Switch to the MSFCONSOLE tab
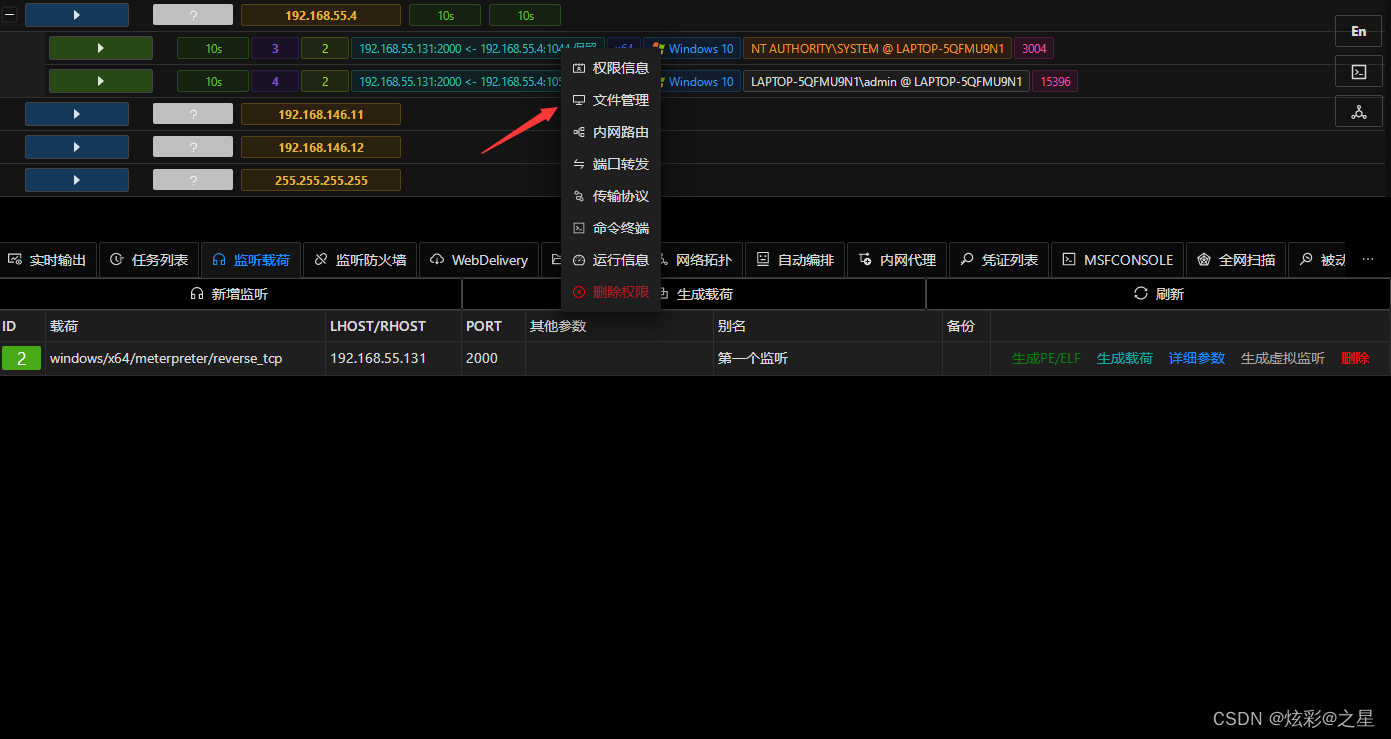This screenshot has width=1391, height=739. [1118, 260]
